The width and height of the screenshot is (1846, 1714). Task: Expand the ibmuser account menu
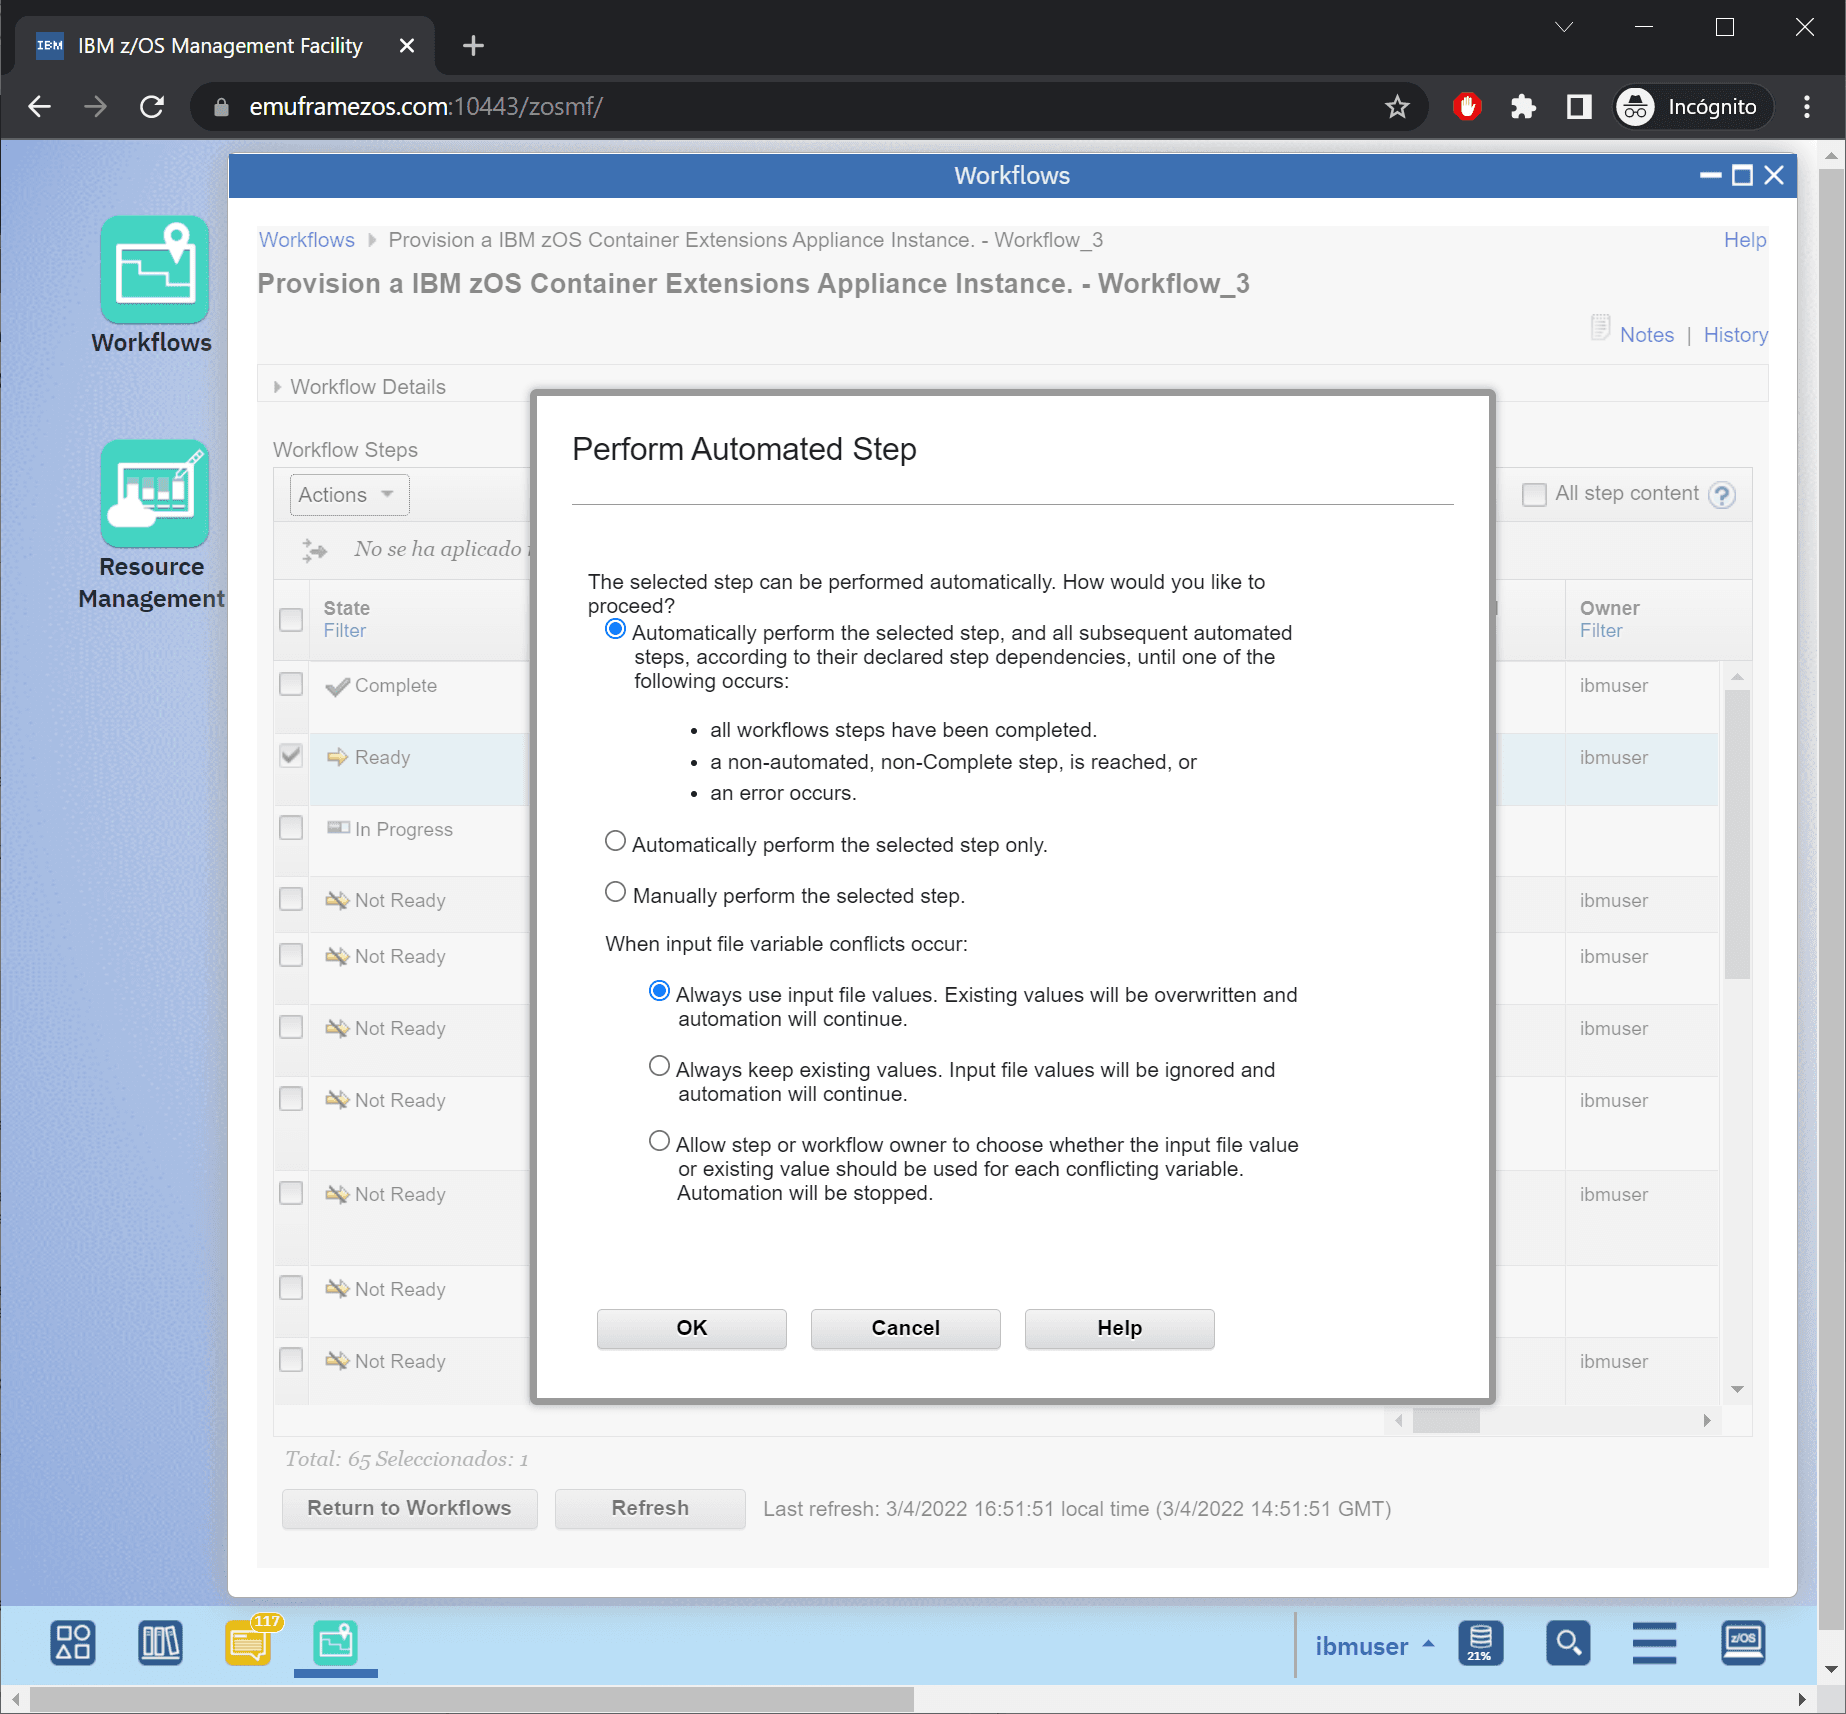coord(1374,1646)
